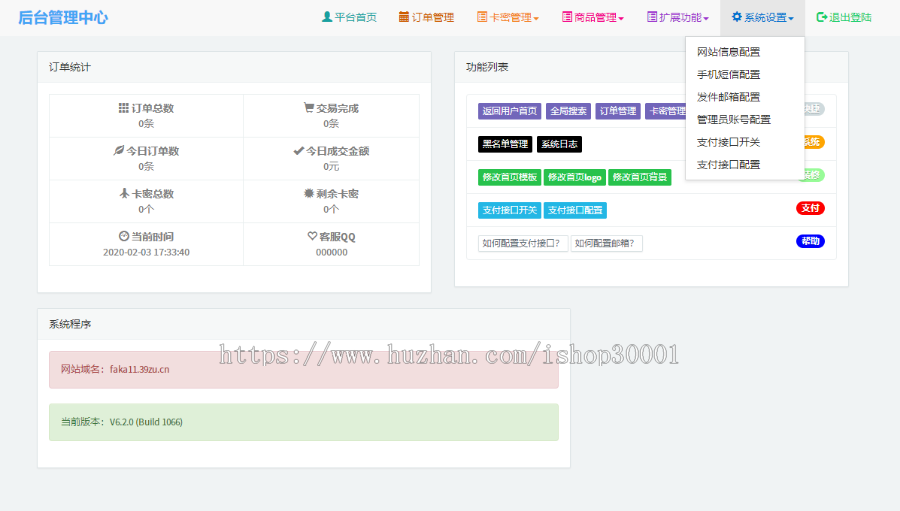
Task: Click the 系统程序 panel heading
Action: pyautogui.click(x=70, y=324)
